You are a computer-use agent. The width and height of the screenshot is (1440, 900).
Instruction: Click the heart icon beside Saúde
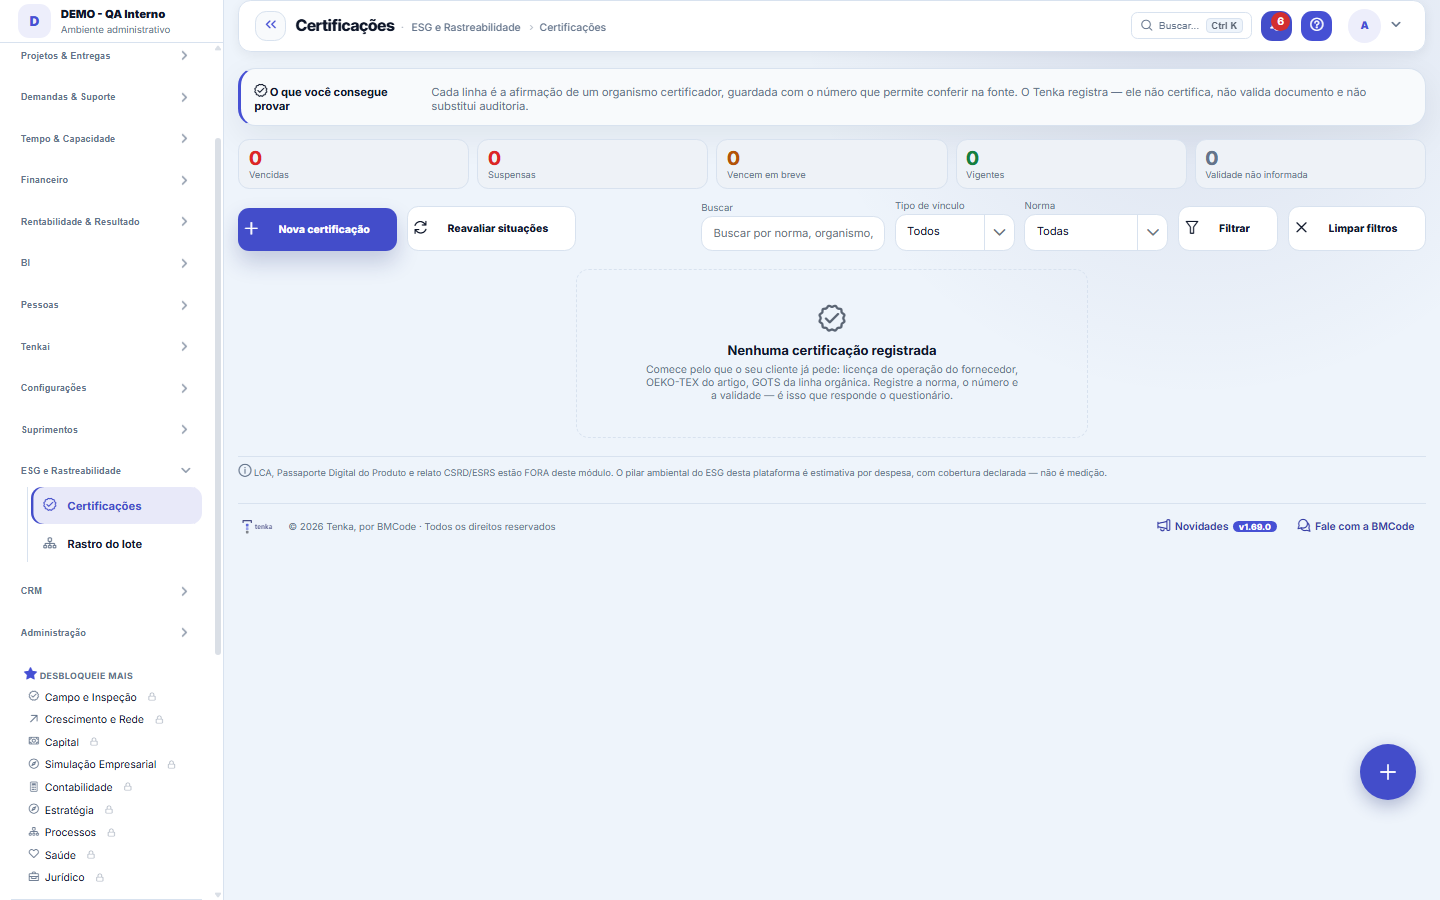click(34, 854)
